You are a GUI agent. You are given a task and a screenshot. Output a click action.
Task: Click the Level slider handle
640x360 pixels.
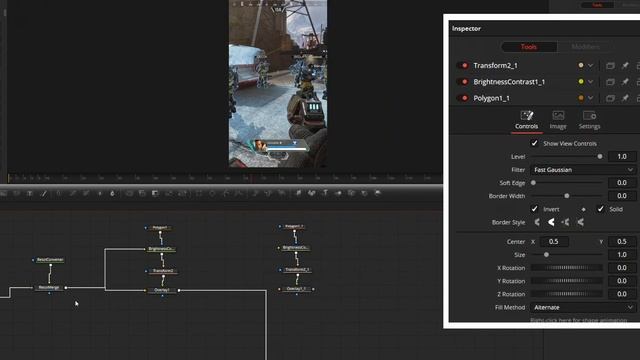[x=600, y=157]
